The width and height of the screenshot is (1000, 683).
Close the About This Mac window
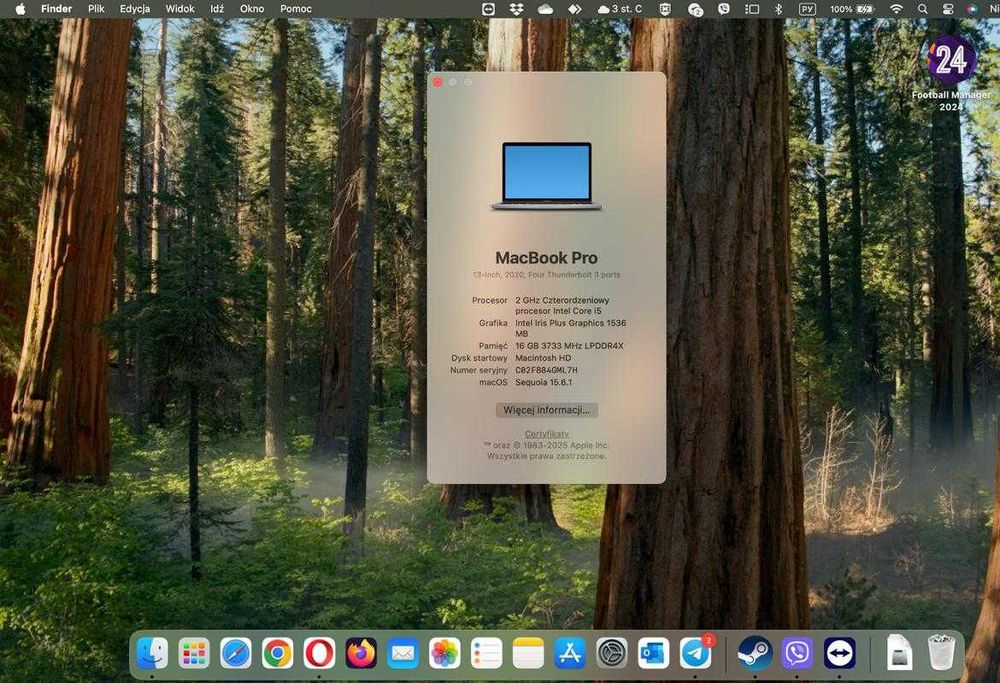point(438,82)
